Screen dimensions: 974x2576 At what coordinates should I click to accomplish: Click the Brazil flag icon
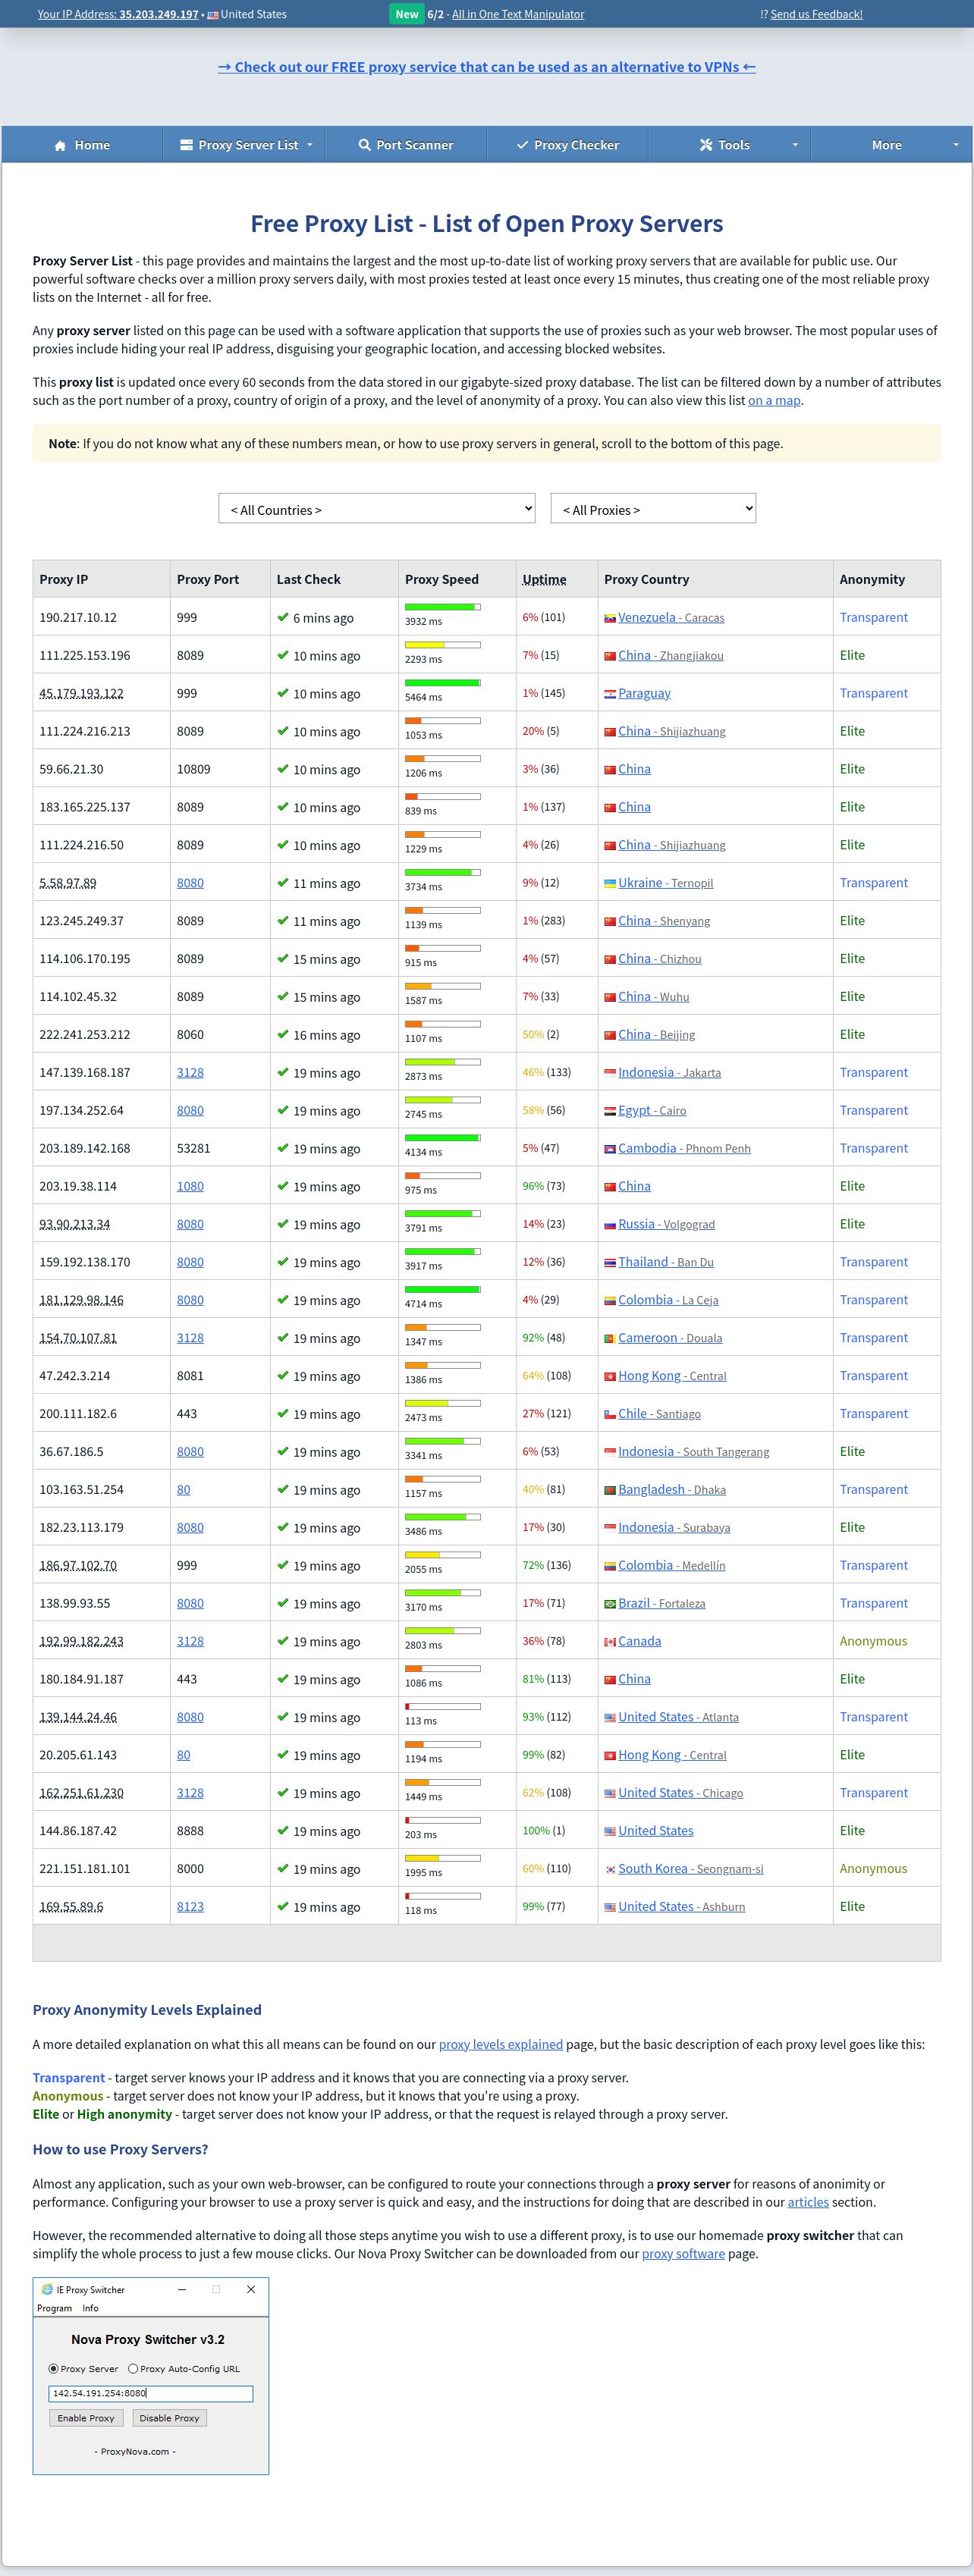[x=610, y=1604]
